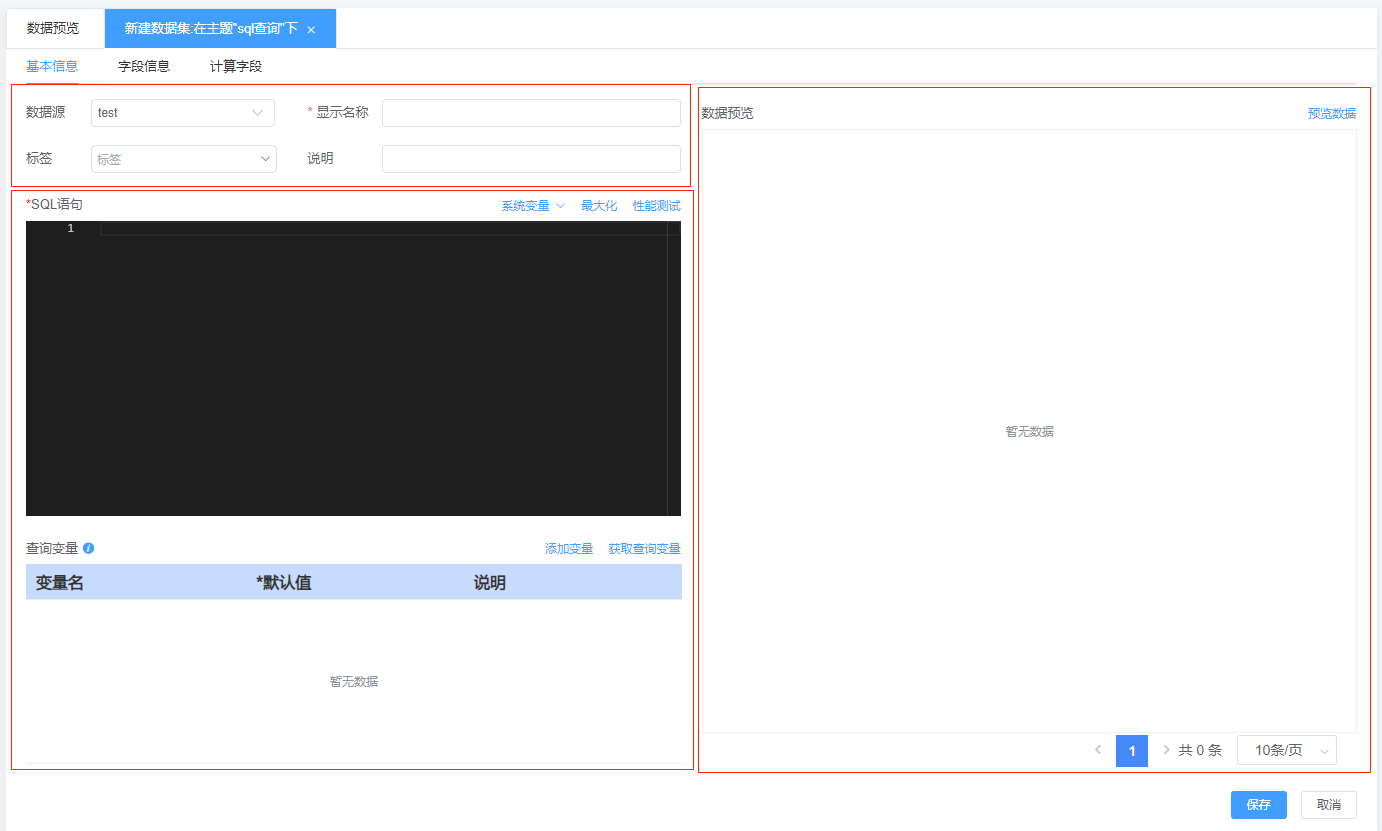This screenshot has height=831, width=1382.
Task: Switch to the 数据预览 tab
Action: 53,28
